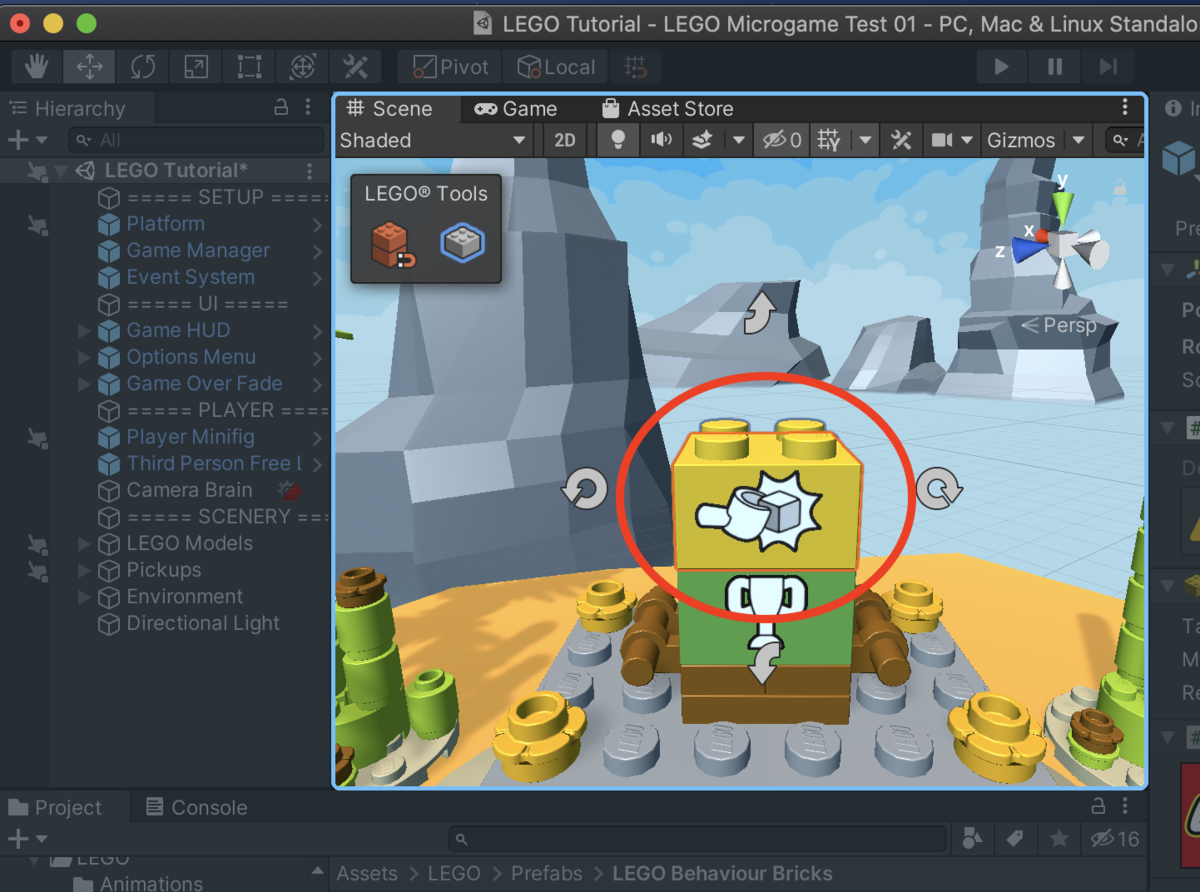Click the Project panel search field

697,838
